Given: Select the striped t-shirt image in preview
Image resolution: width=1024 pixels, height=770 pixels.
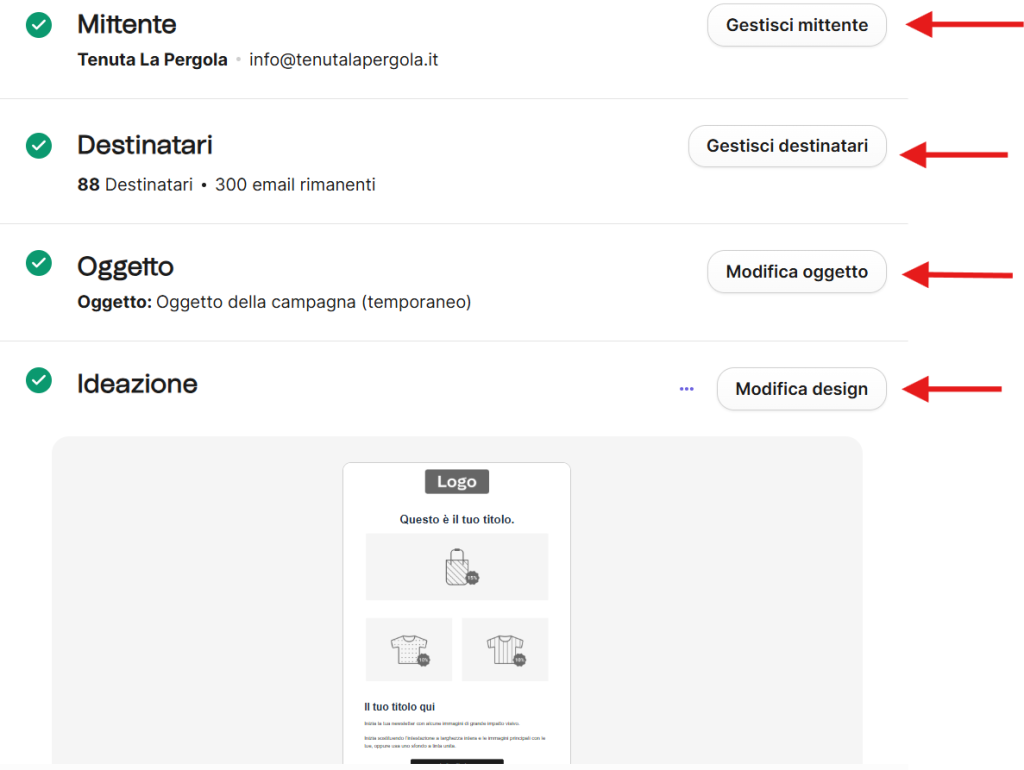Looking at the screenshot, I should [x=505, y=649].
